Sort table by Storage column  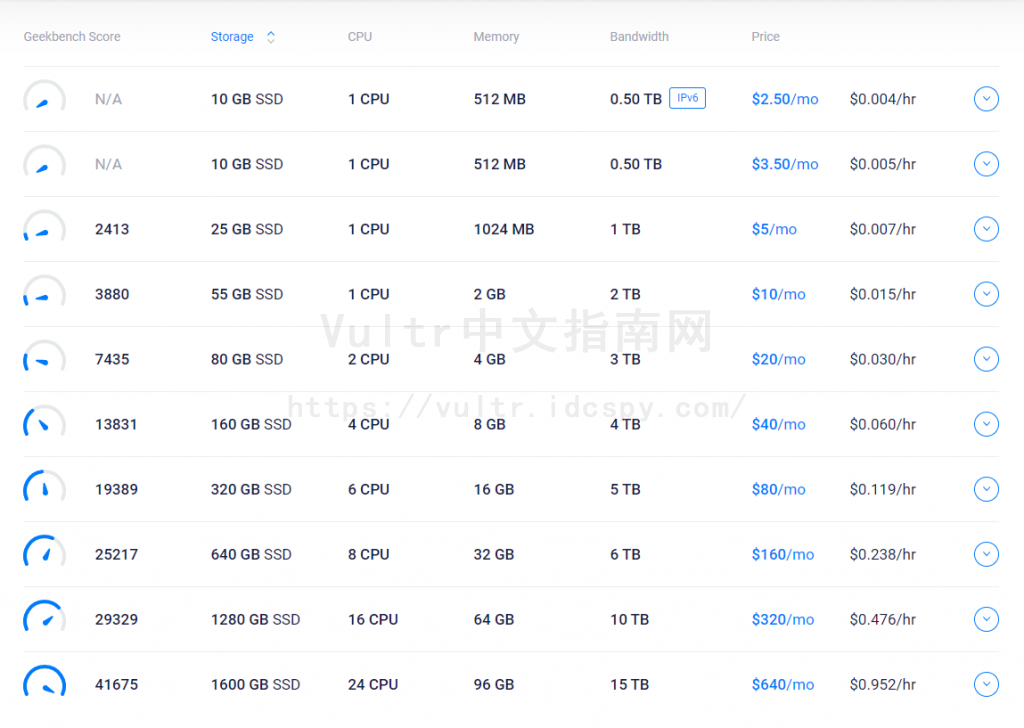click(x=232, y=37)
